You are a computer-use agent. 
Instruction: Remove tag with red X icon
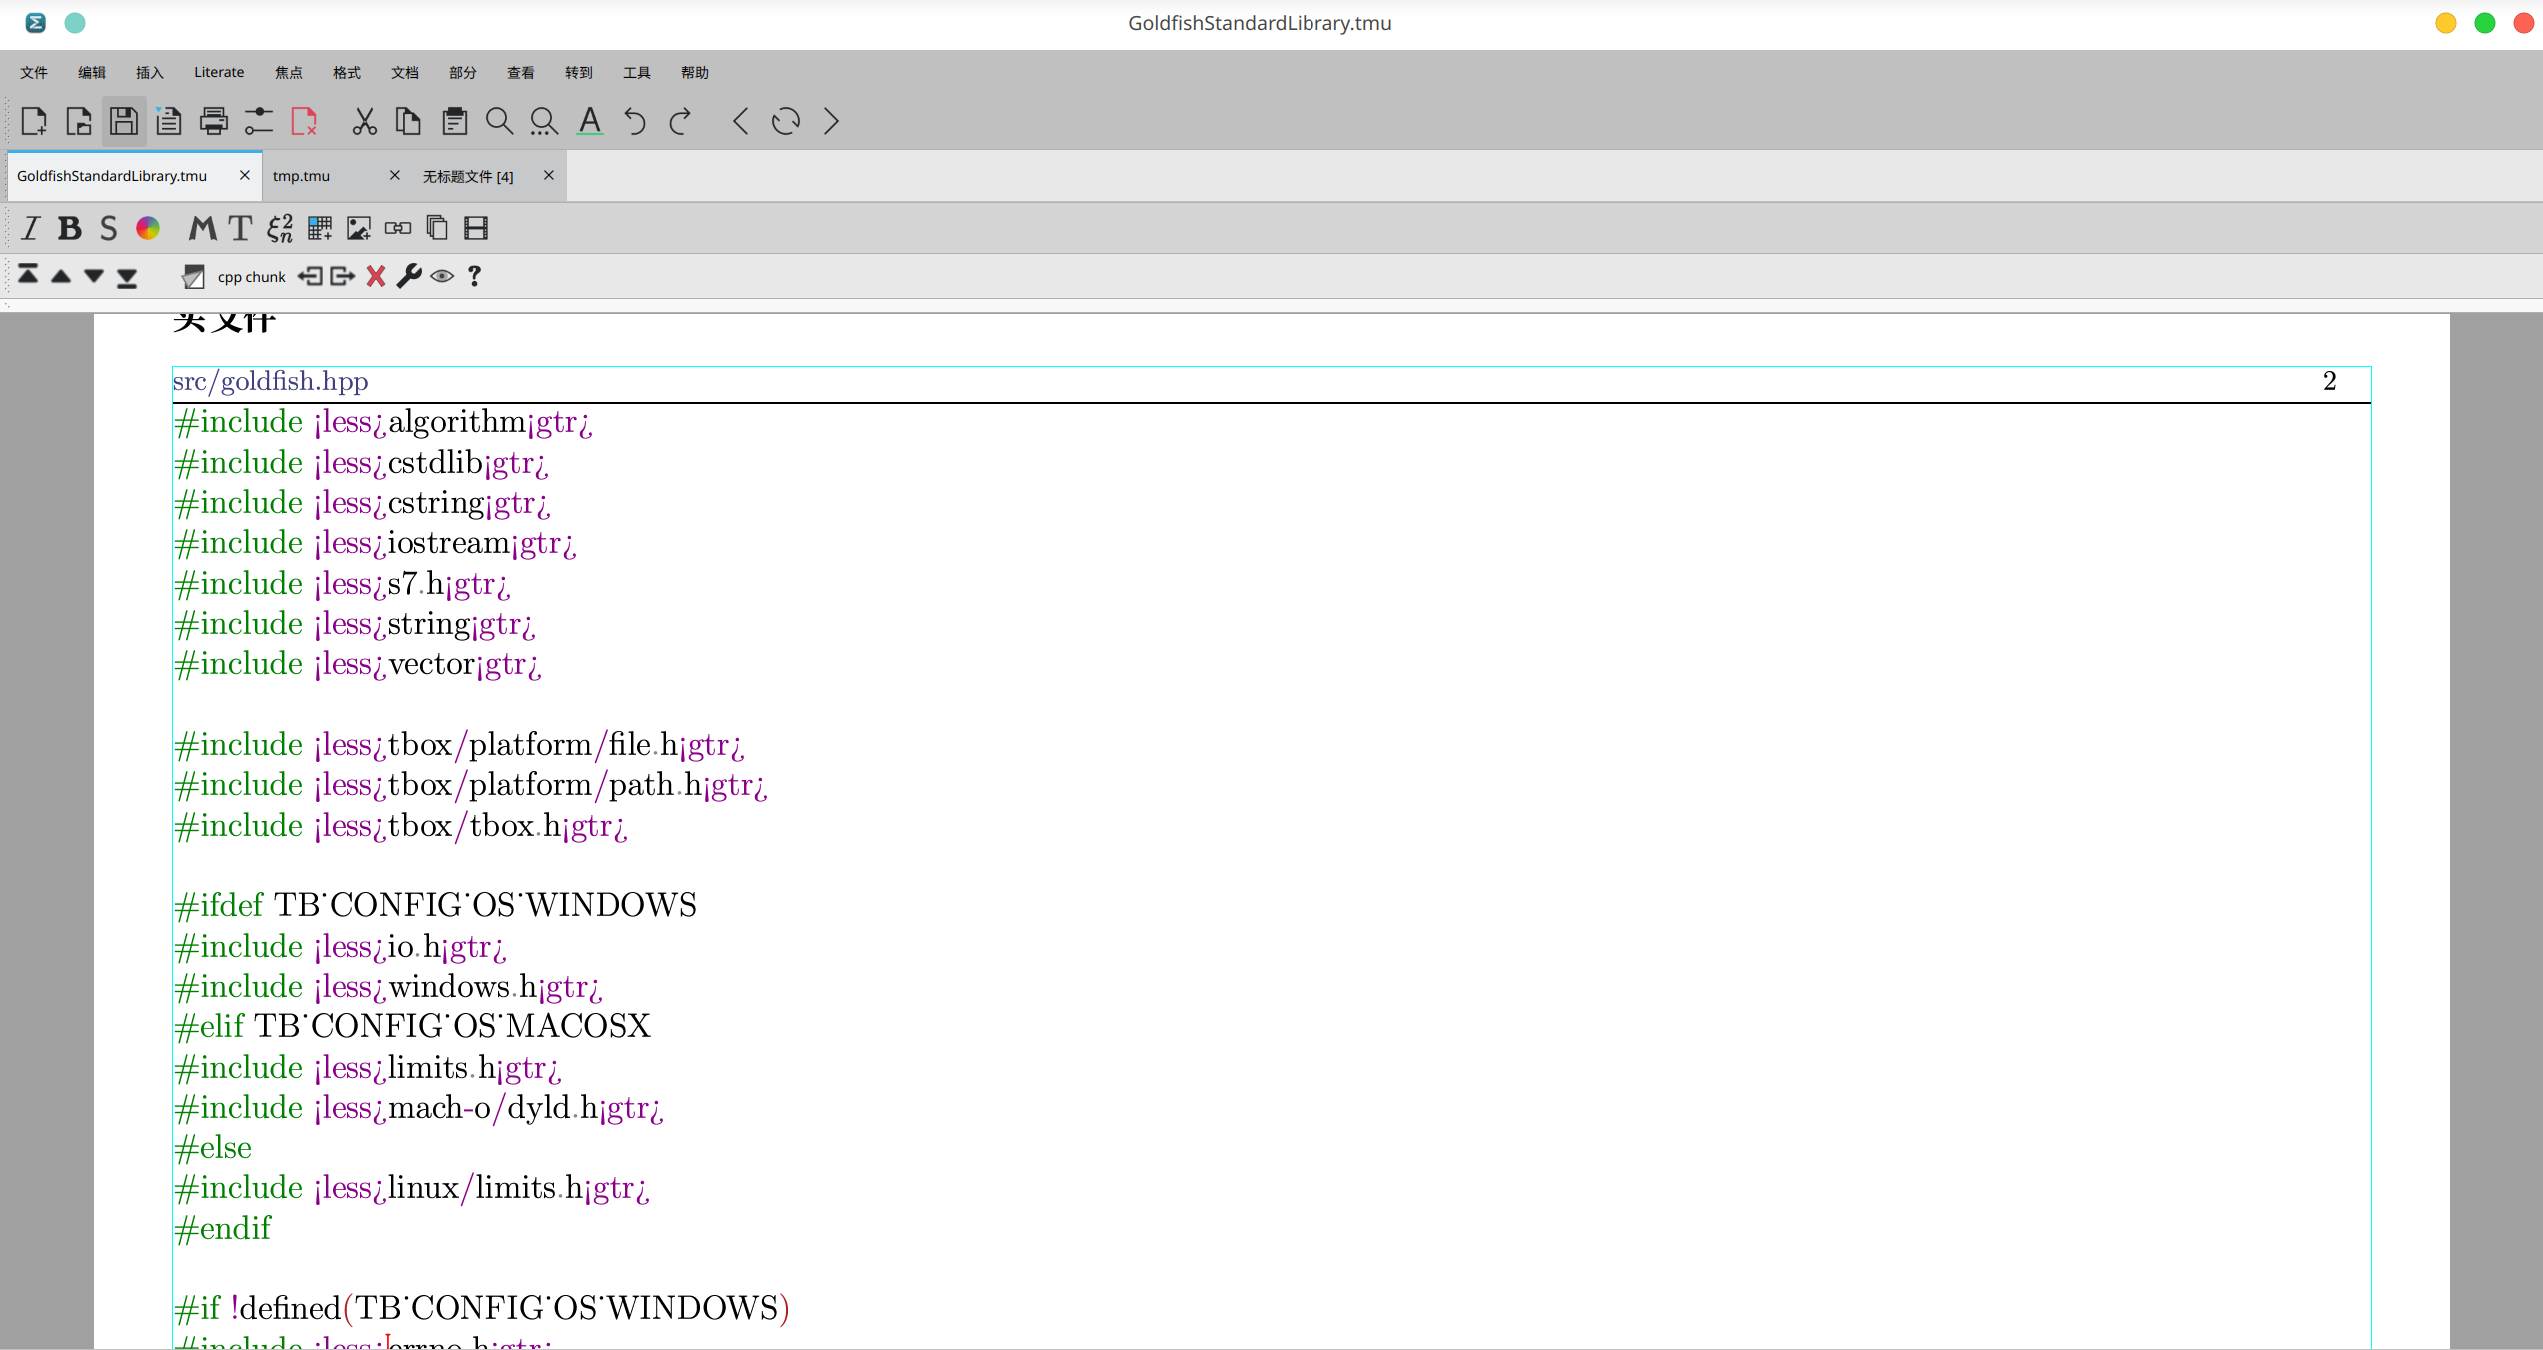pos(376,276)
